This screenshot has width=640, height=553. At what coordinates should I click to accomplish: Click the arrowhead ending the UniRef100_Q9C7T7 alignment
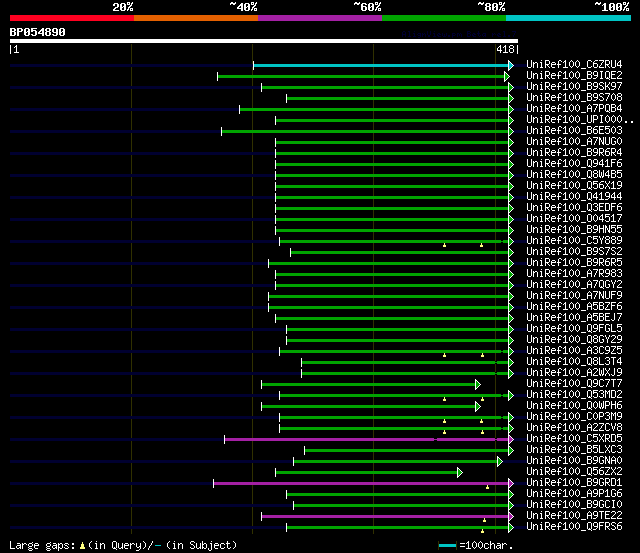[x=478, y=384]
